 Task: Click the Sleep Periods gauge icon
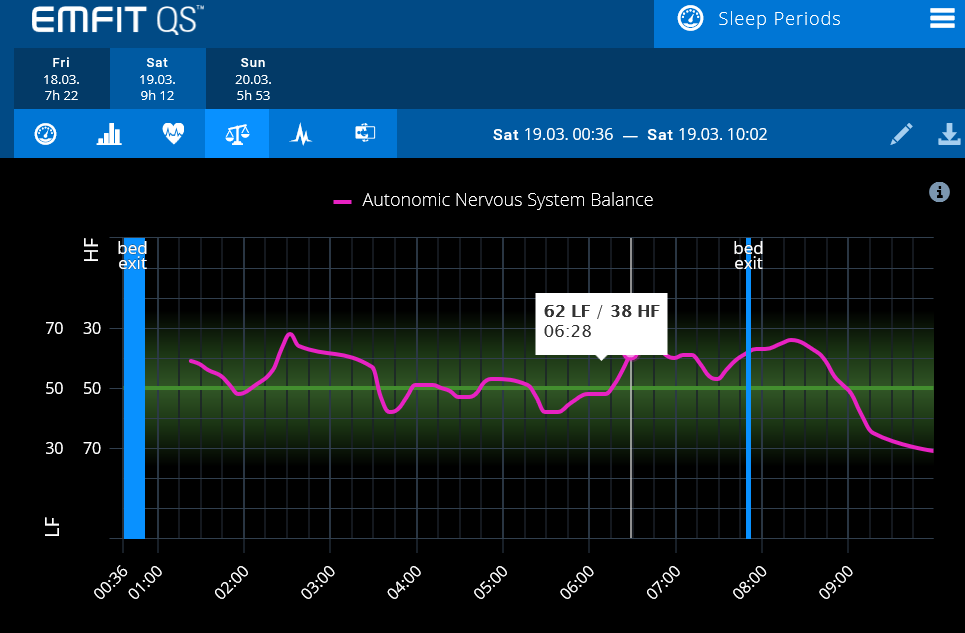tap(689, 18)
